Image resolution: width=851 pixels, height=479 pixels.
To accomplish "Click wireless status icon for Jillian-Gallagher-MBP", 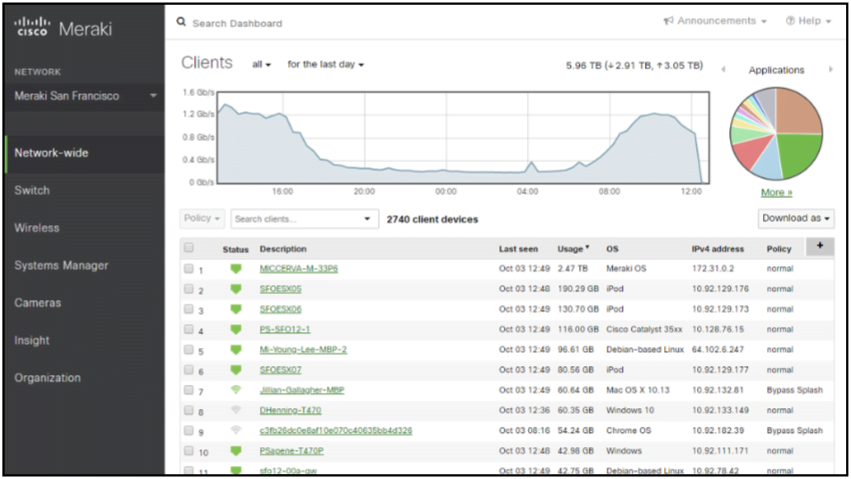I will click(236, 390).
